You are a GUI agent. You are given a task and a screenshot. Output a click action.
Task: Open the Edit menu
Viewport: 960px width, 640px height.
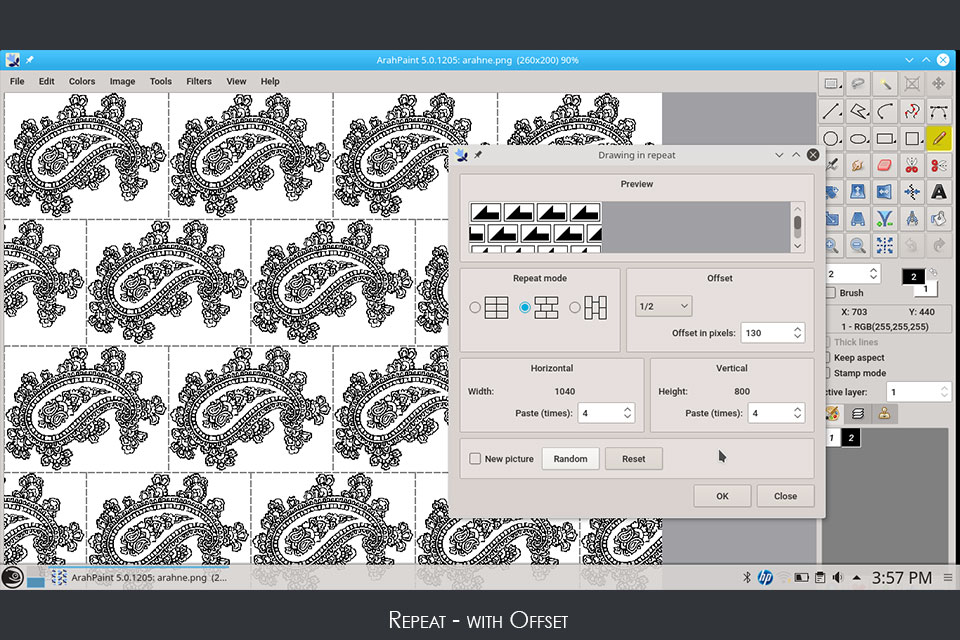coord(47,81)
